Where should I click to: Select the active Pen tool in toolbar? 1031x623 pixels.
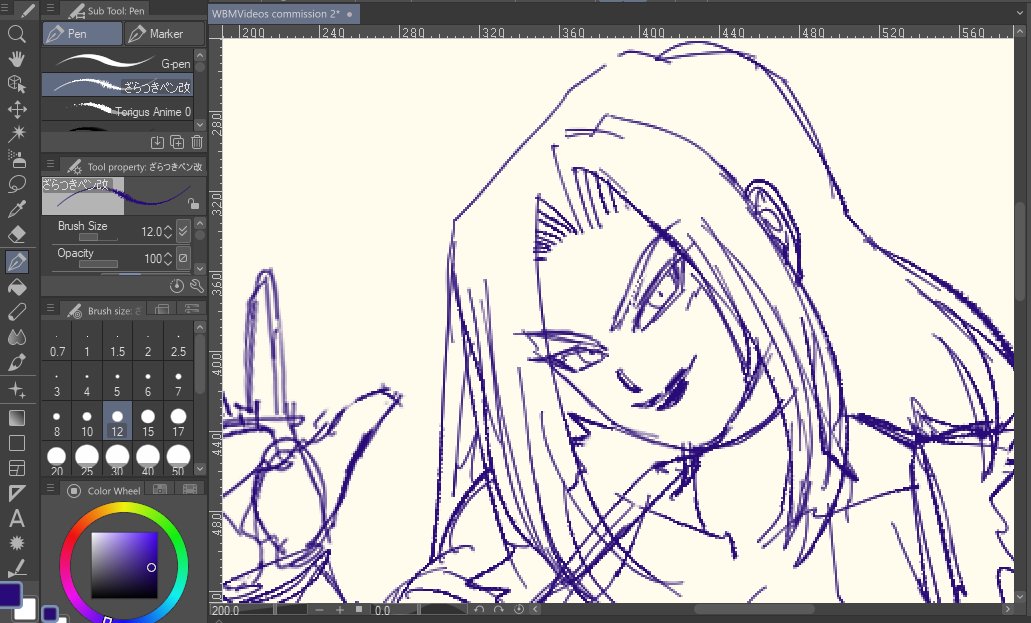pyautogui.click(x=16, y=262)
